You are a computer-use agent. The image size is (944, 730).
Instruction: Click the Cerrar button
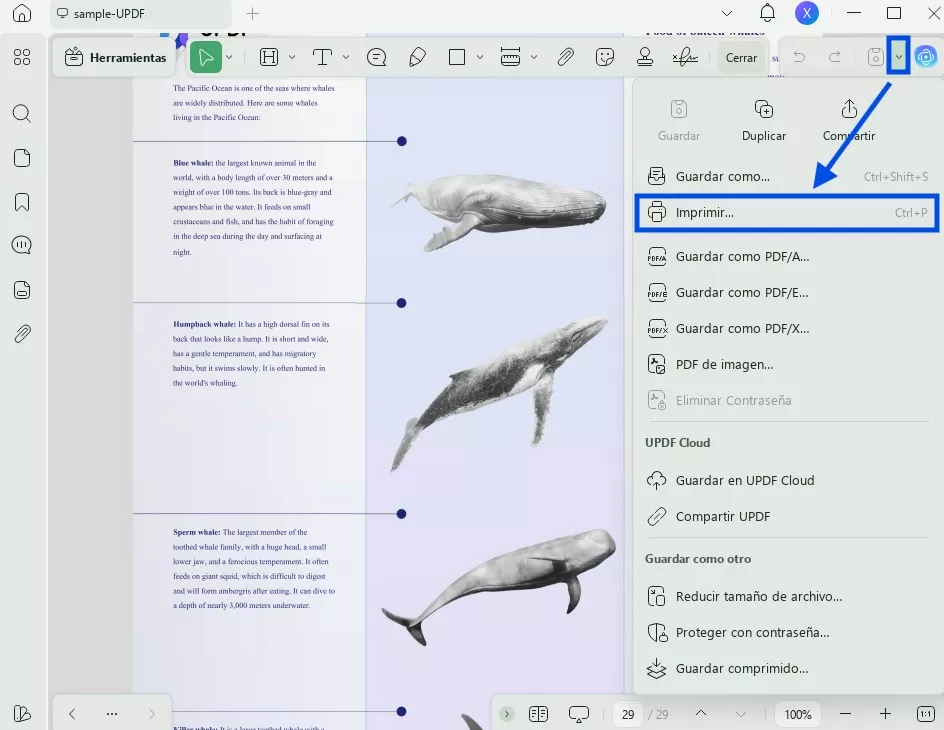click(741, 58)
